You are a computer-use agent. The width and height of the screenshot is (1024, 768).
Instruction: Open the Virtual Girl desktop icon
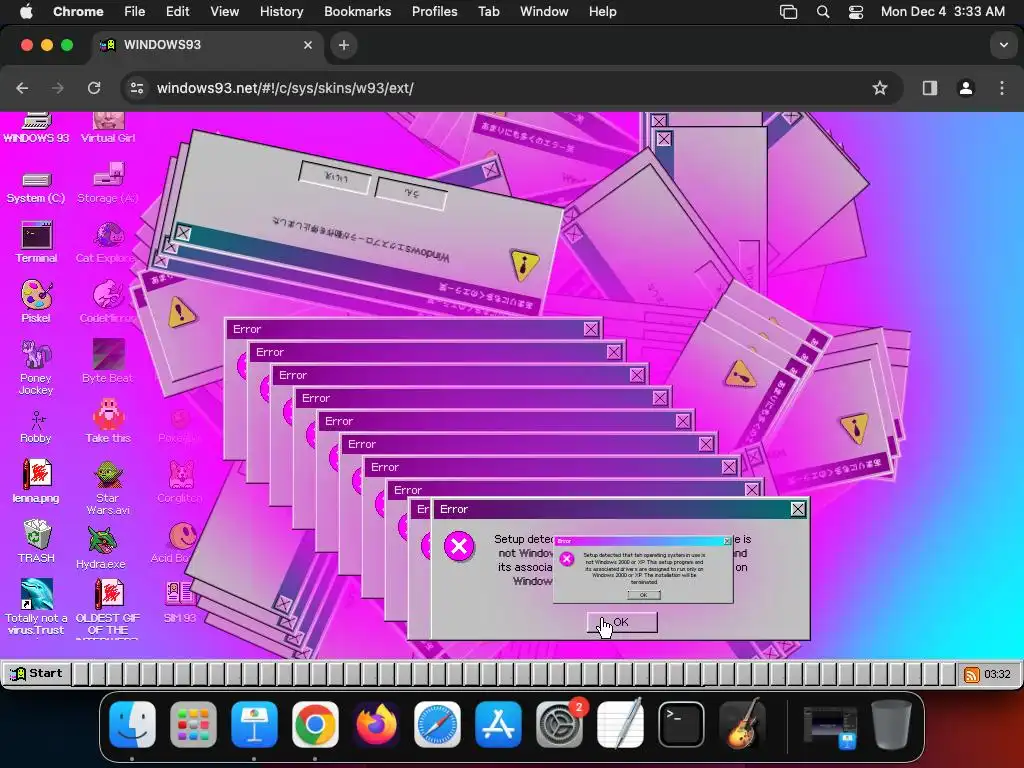(x=108, y=127)
